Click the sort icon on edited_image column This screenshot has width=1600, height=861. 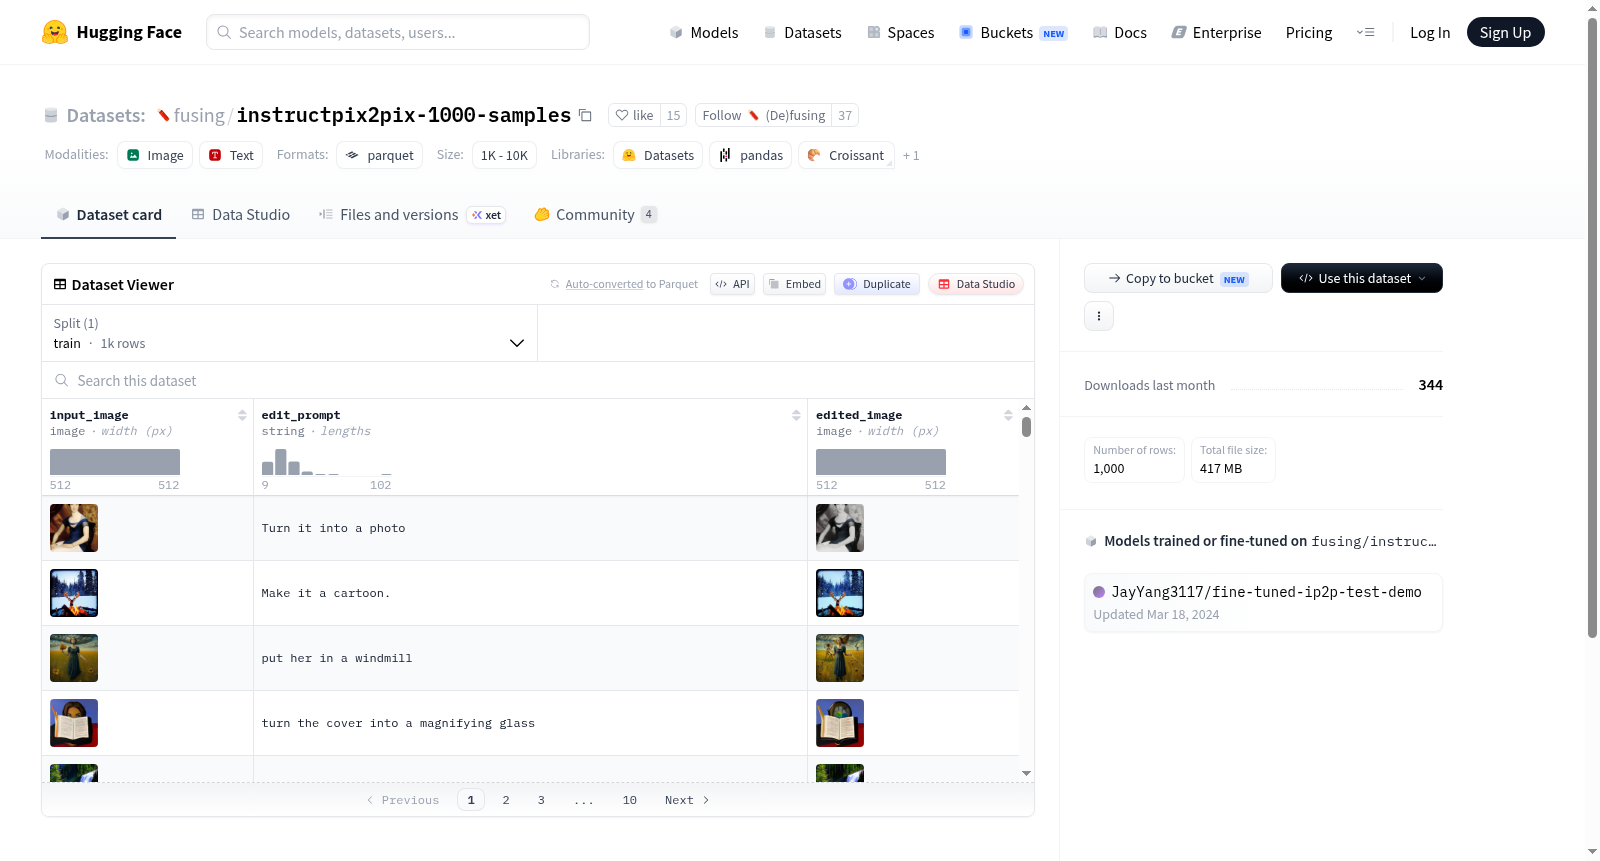pos(1008,415)
